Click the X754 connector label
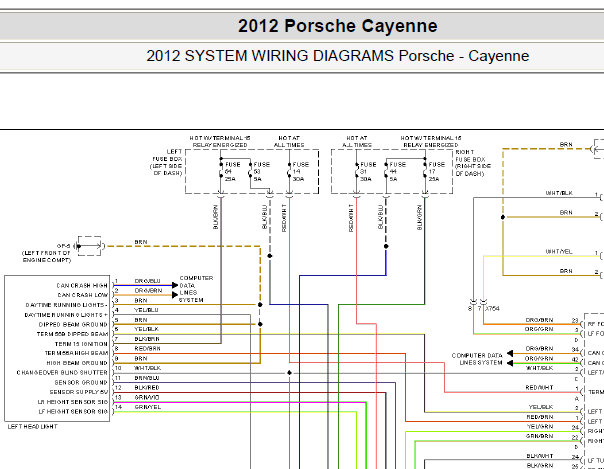 (x=493, y=308)
